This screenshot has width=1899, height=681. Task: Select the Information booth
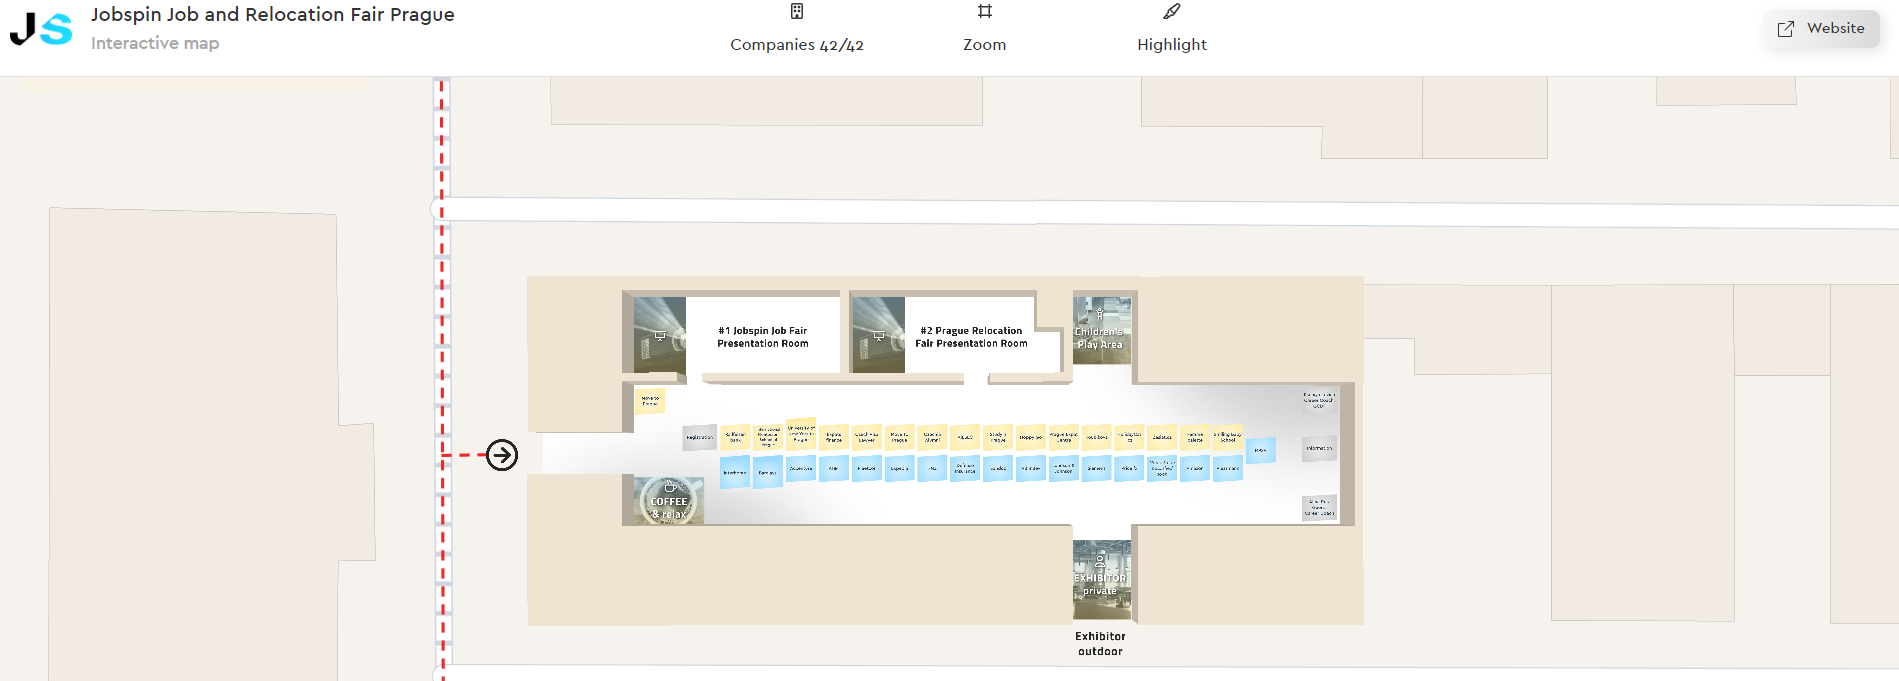point(1319,448)
